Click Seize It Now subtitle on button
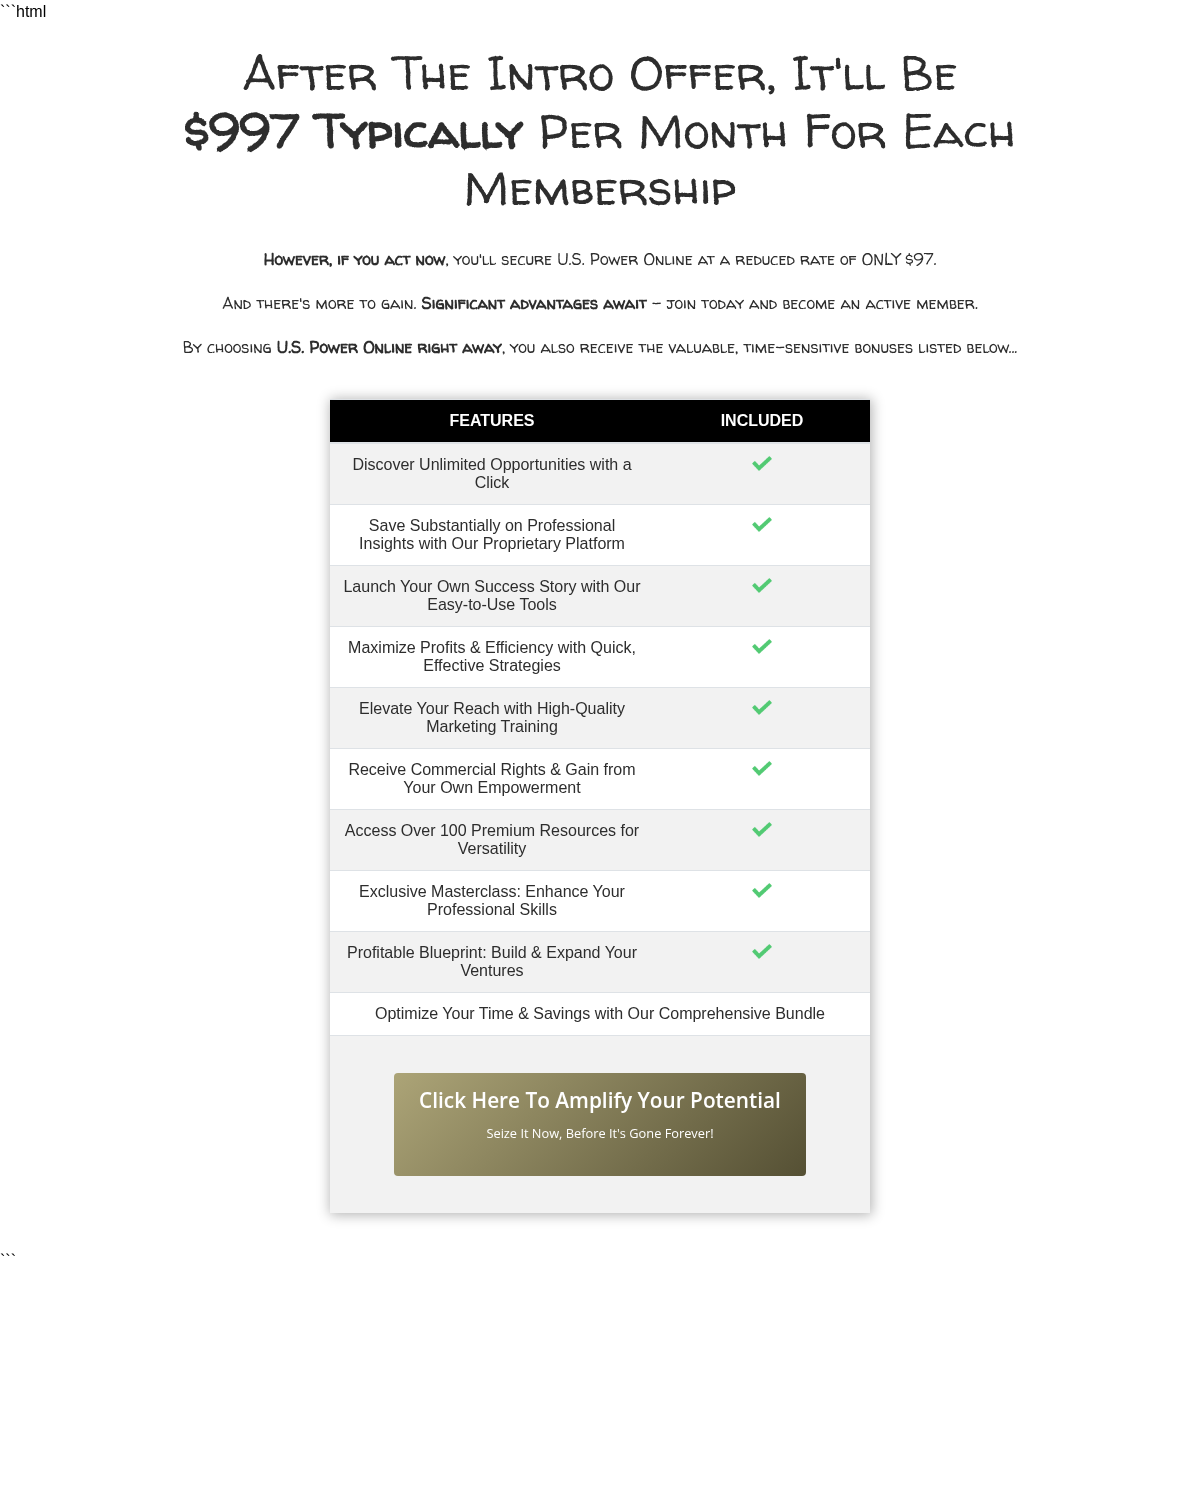This screenshot has height=1500, width=1200. 600,1134
